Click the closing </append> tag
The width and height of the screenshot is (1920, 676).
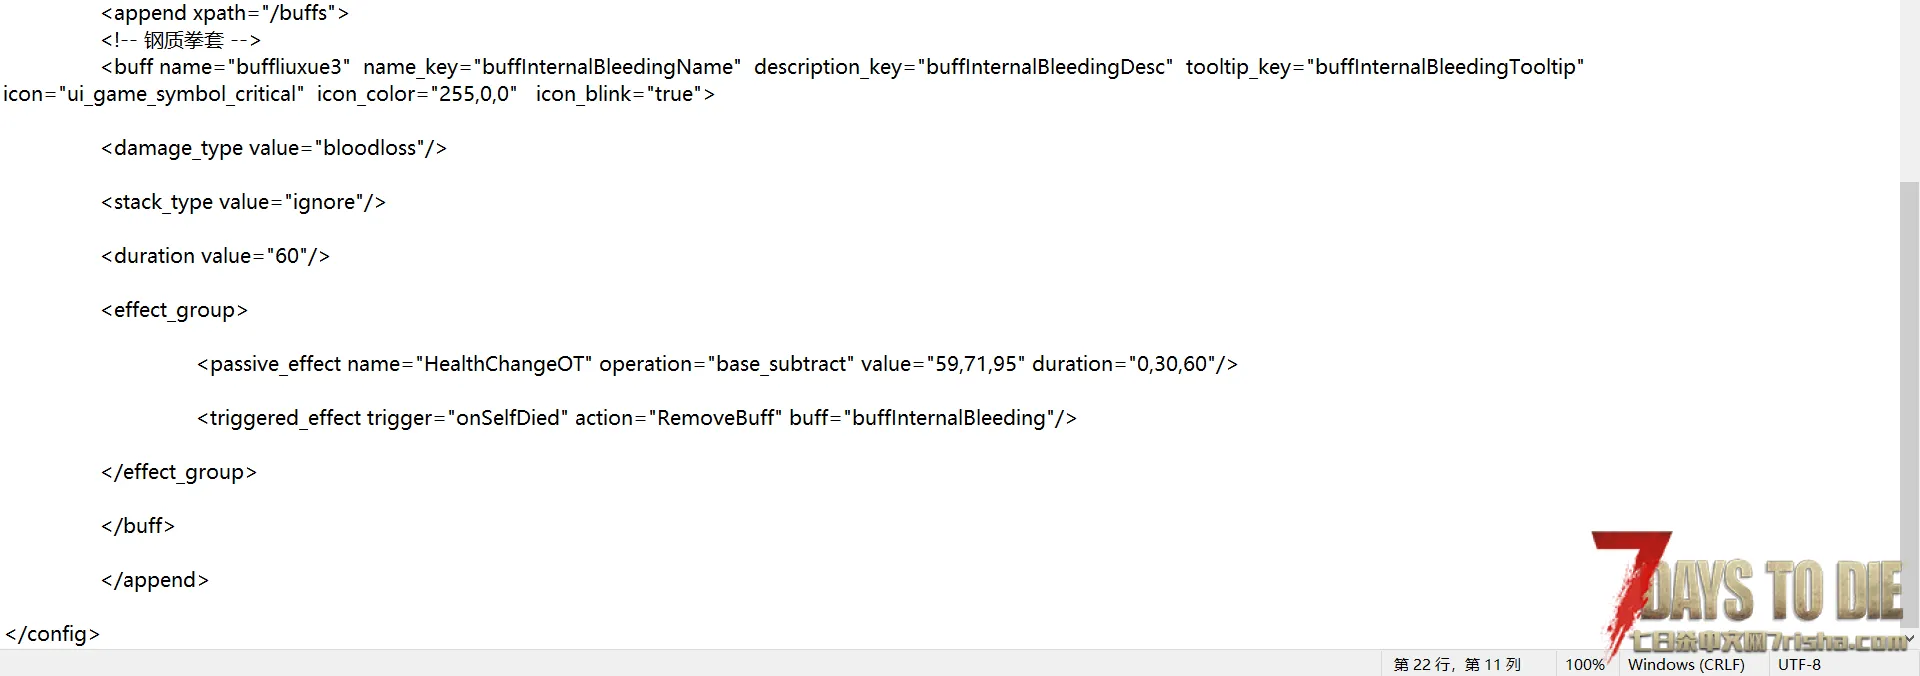tap(155, 580)
